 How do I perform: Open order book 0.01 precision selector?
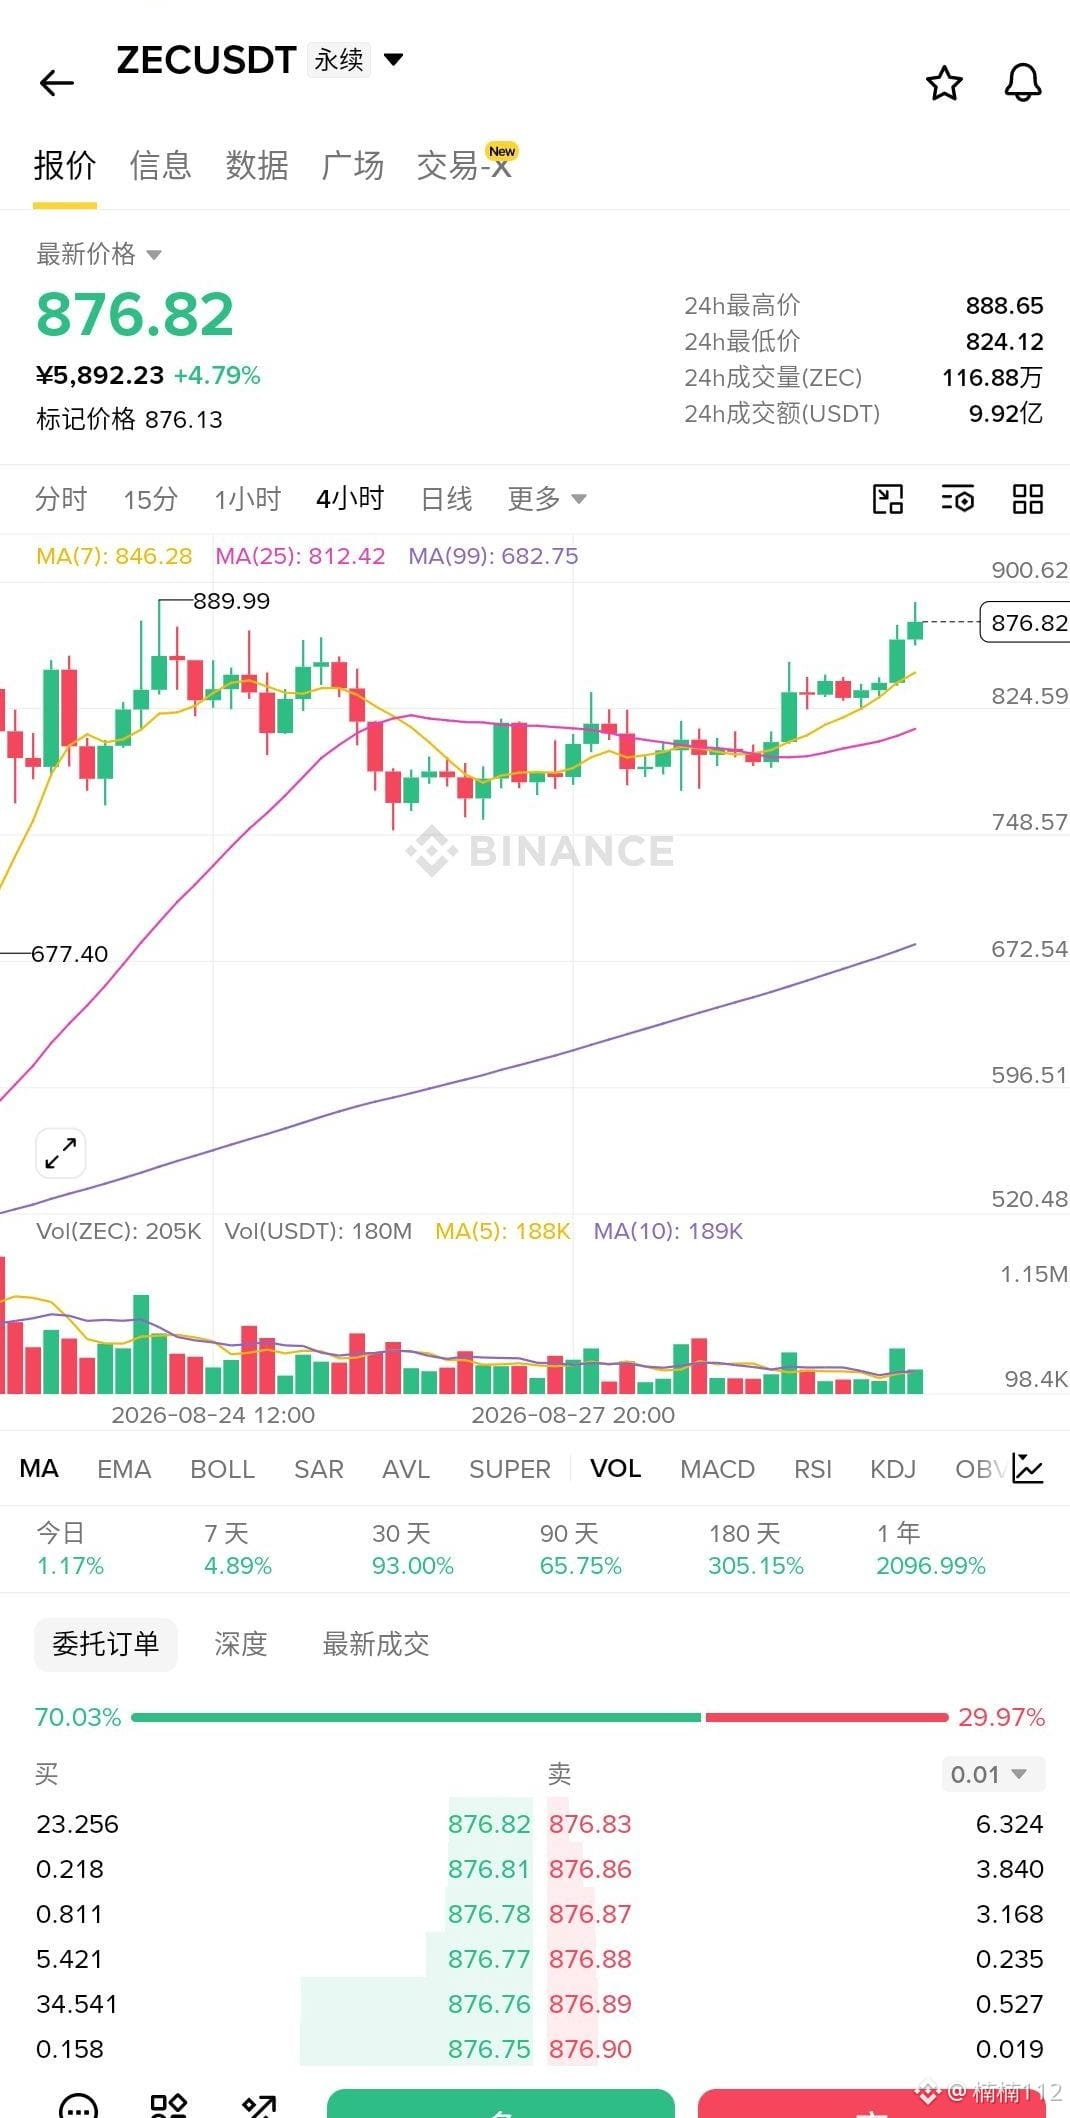coord(993,1774)
